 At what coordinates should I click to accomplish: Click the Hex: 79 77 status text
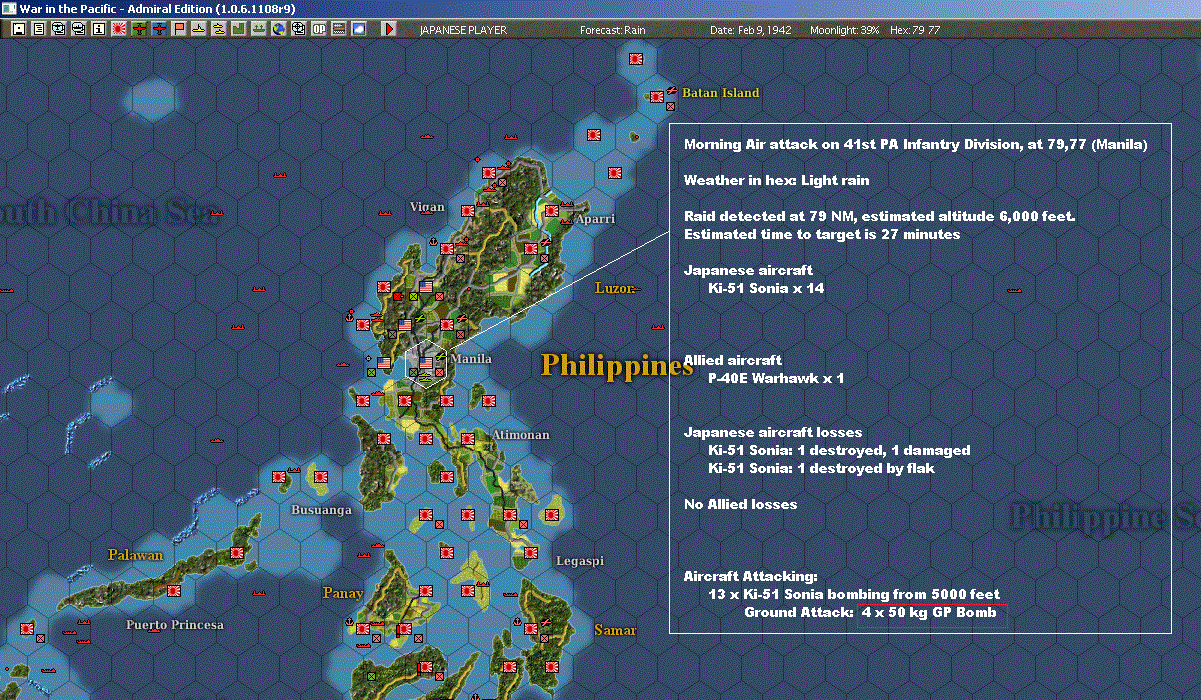913,30
